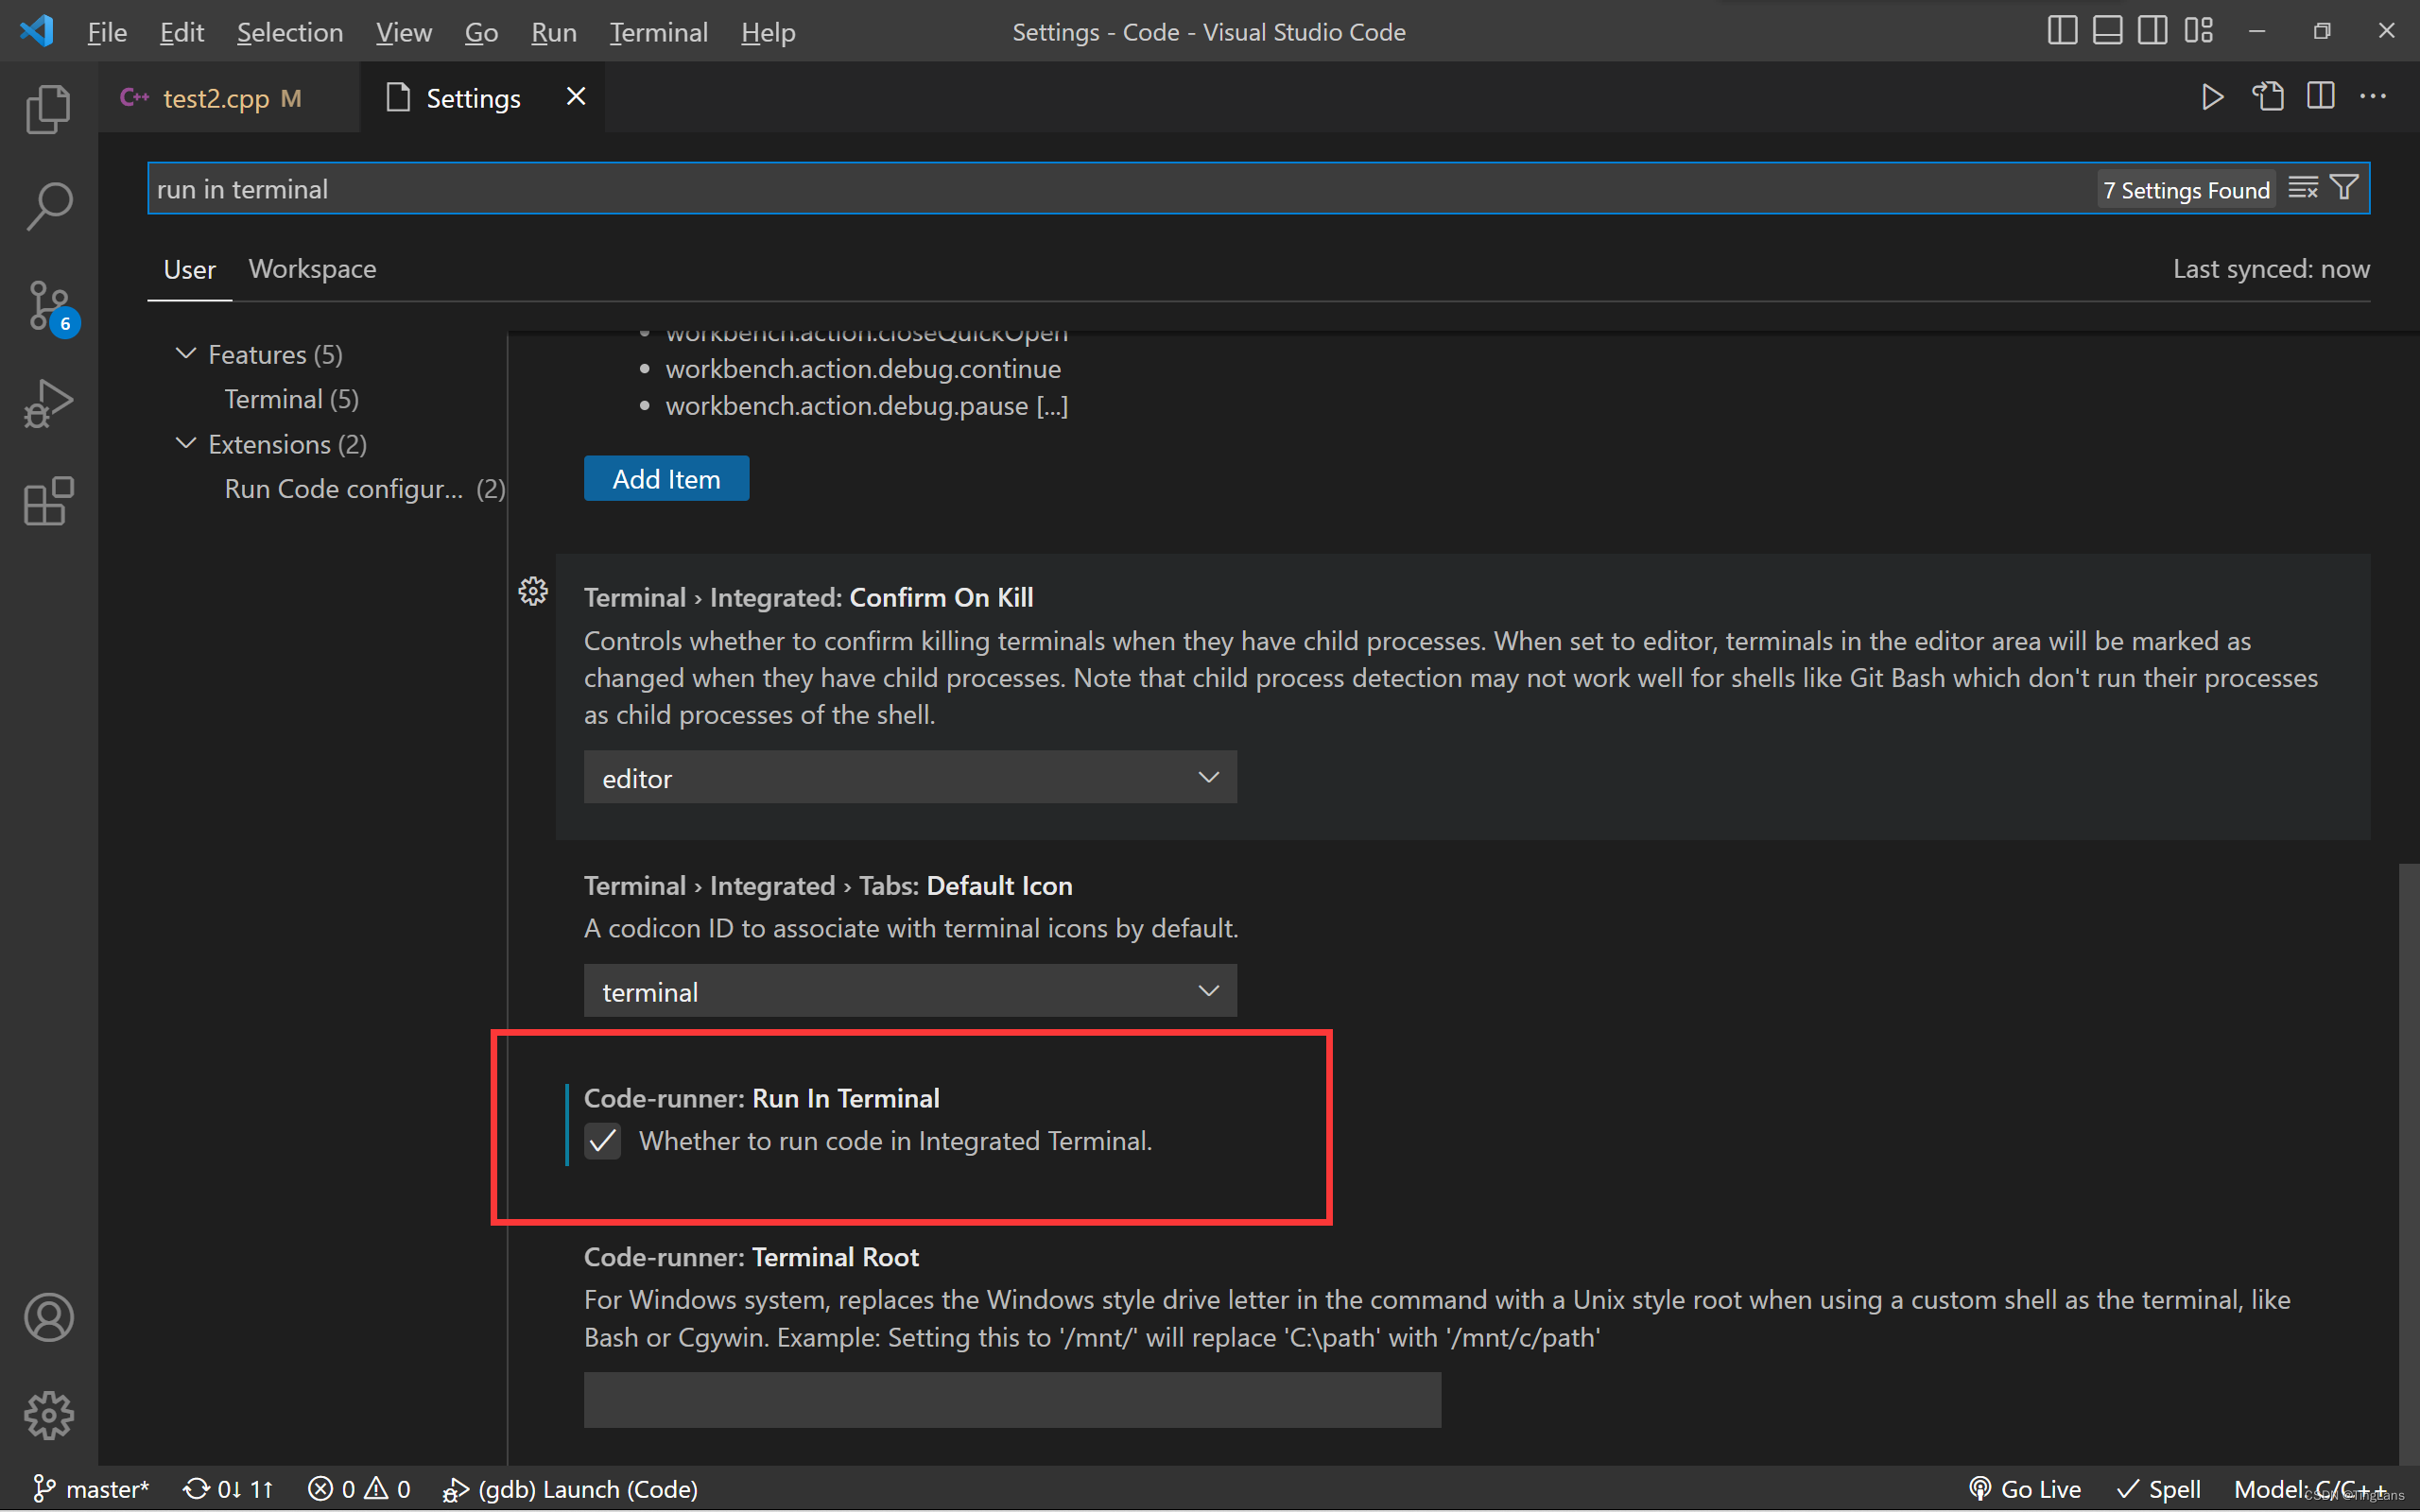The image size is (2420, 1512).
Task: Start Go Live server
Action: point(2025,1489)
